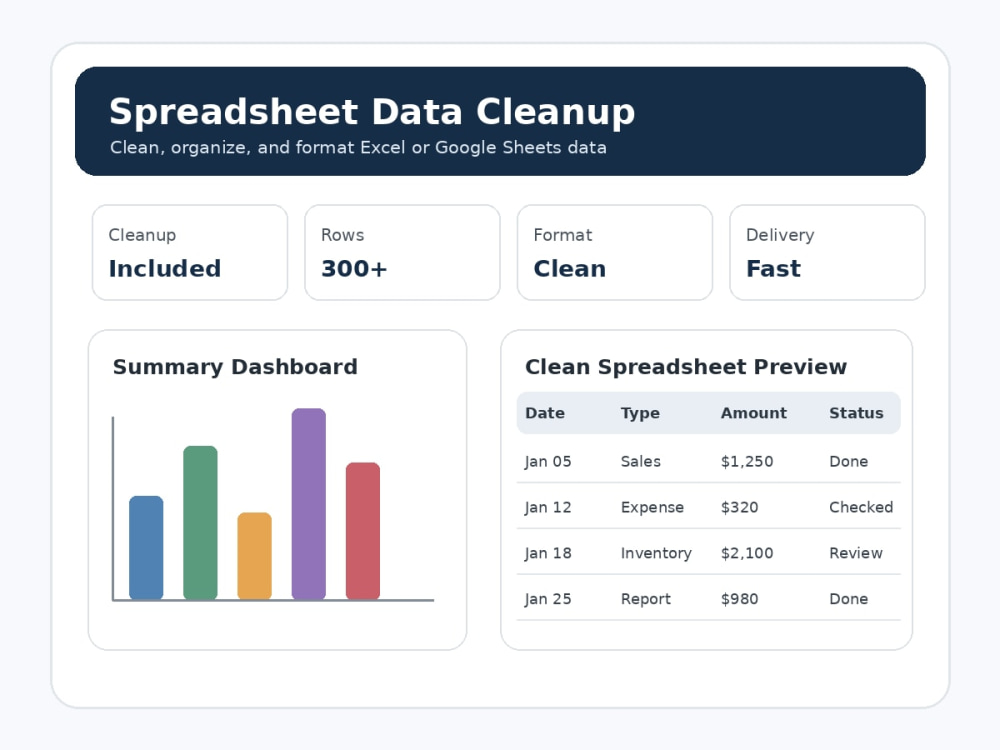1000x750 pixels.
Task: Select the tall purple chart bar
Action: coord(309,504)
